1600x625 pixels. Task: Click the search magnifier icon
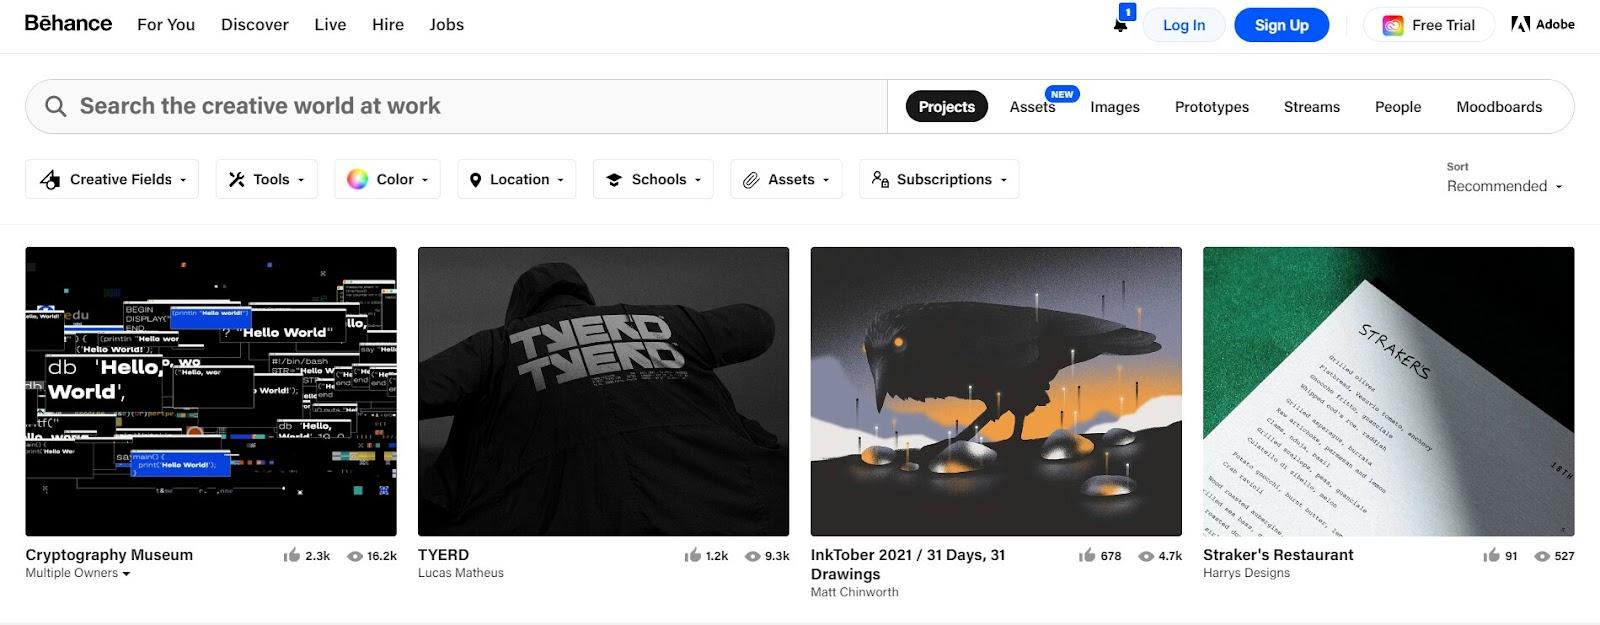click(56, 106)
